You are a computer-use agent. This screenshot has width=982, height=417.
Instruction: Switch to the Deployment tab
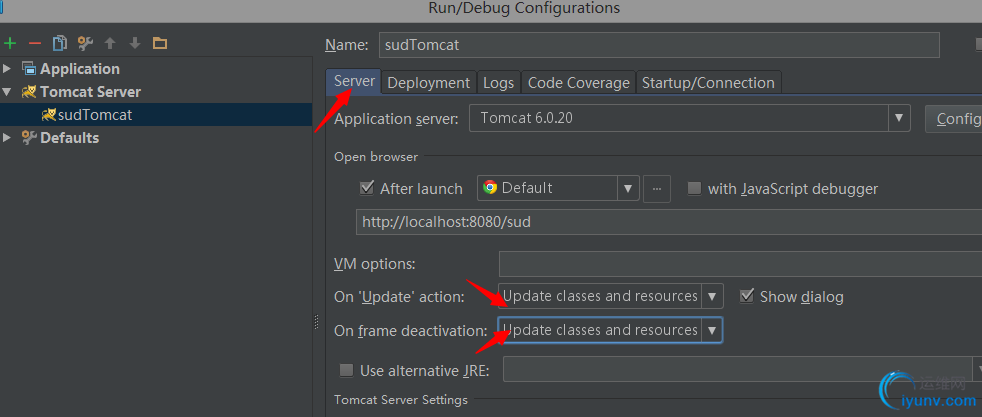(x=428, y=83)
